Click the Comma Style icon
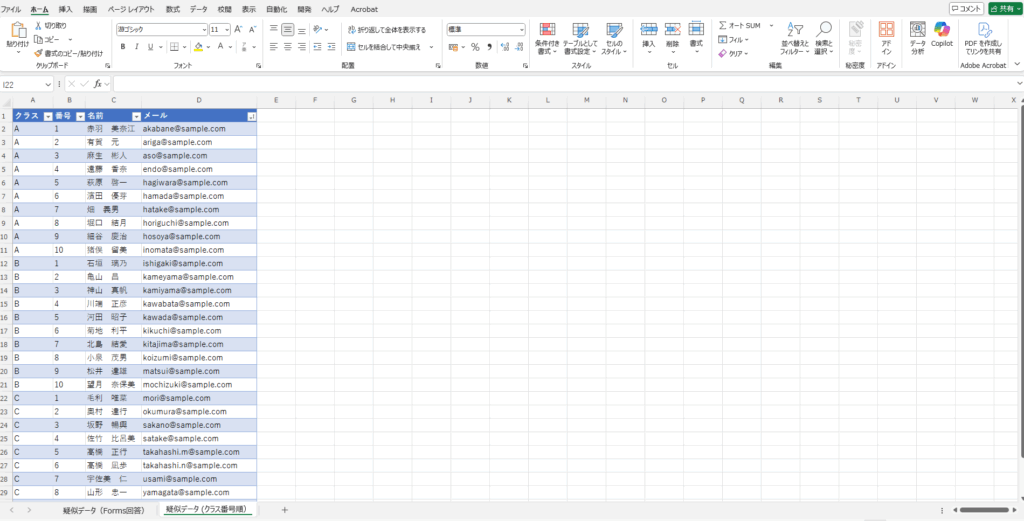The image size is (1024, 521). (489, 47)
